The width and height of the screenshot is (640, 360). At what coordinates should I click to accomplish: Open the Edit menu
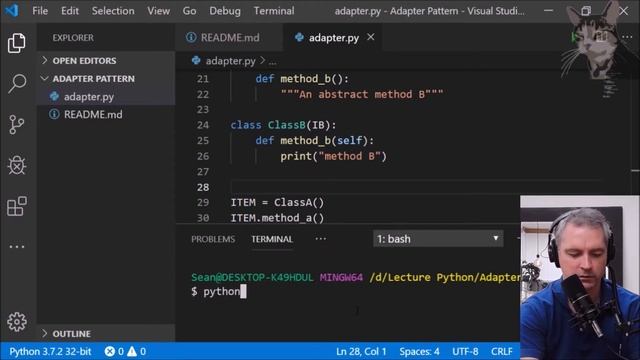70,11
